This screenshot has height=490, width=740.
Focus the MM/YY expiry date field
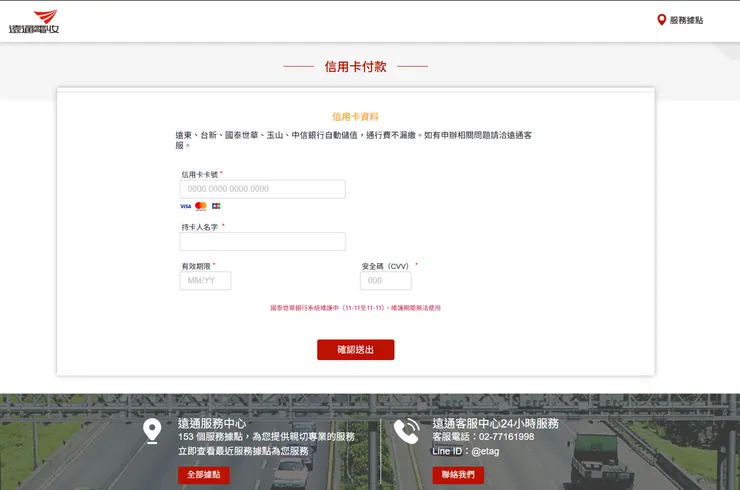(x=205, y=280)
